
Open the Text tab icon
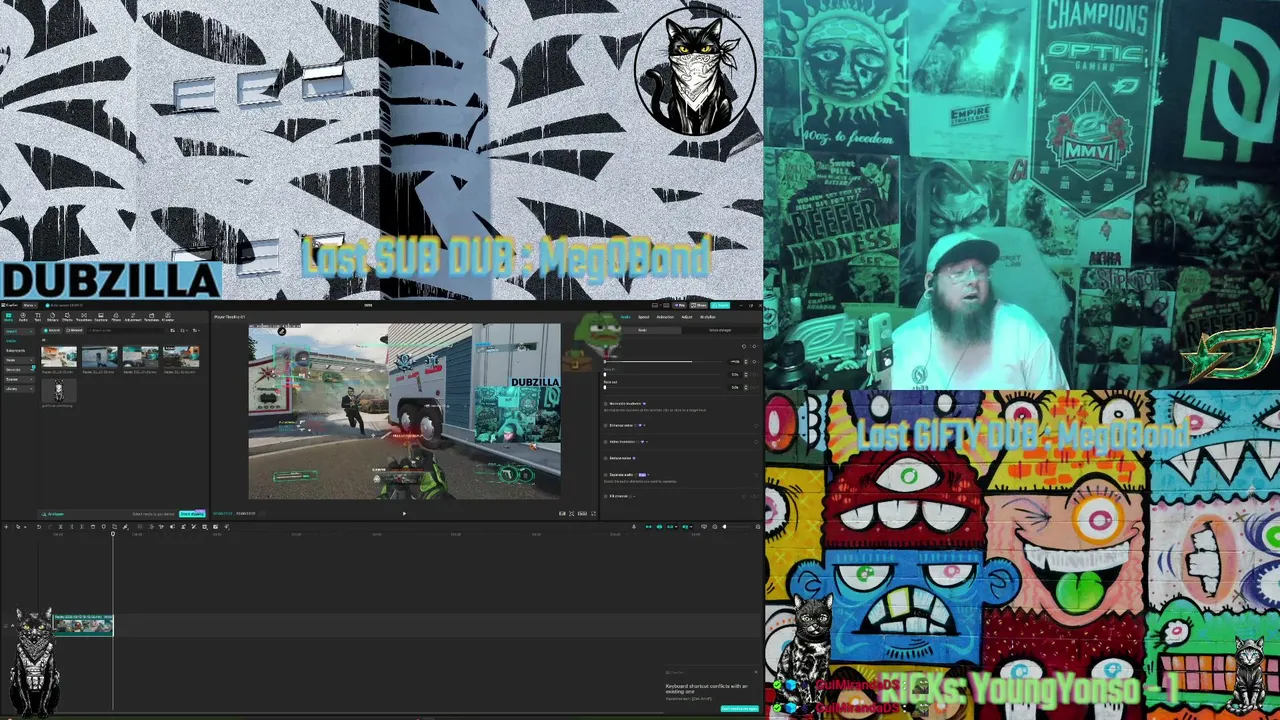38,317
